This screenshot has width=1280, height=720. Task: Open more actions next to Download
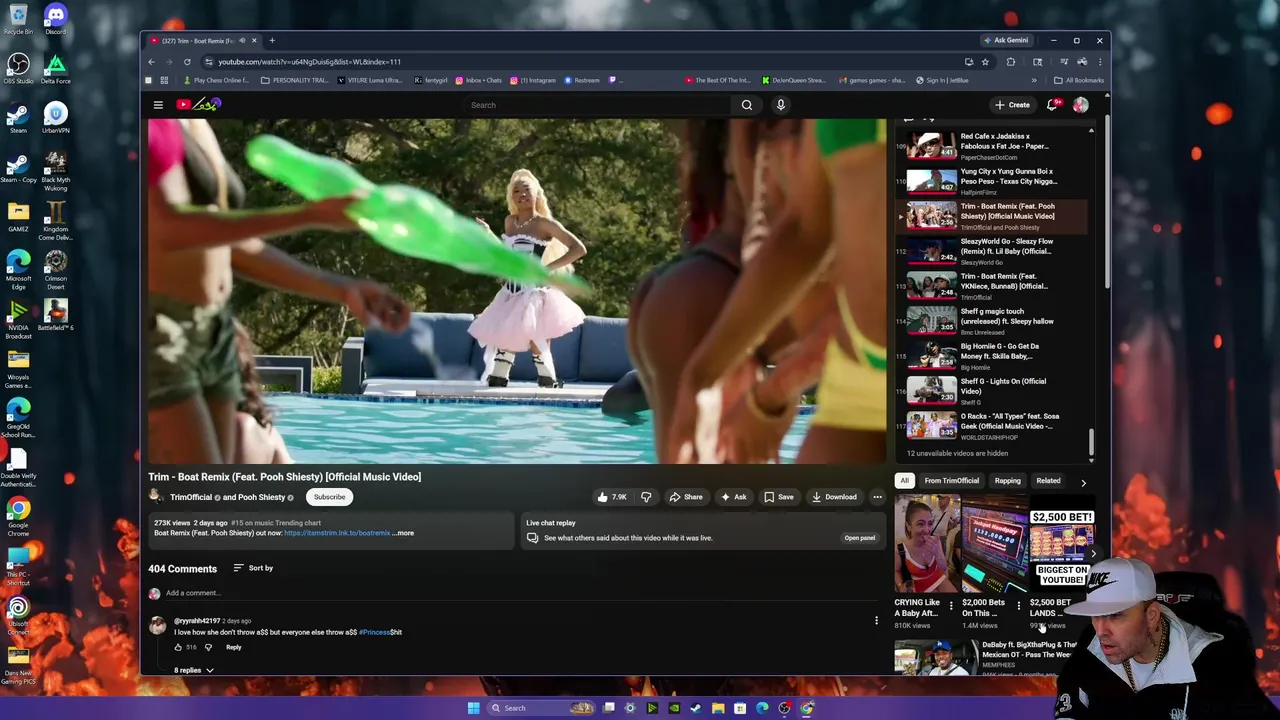(x=877, y=497)
